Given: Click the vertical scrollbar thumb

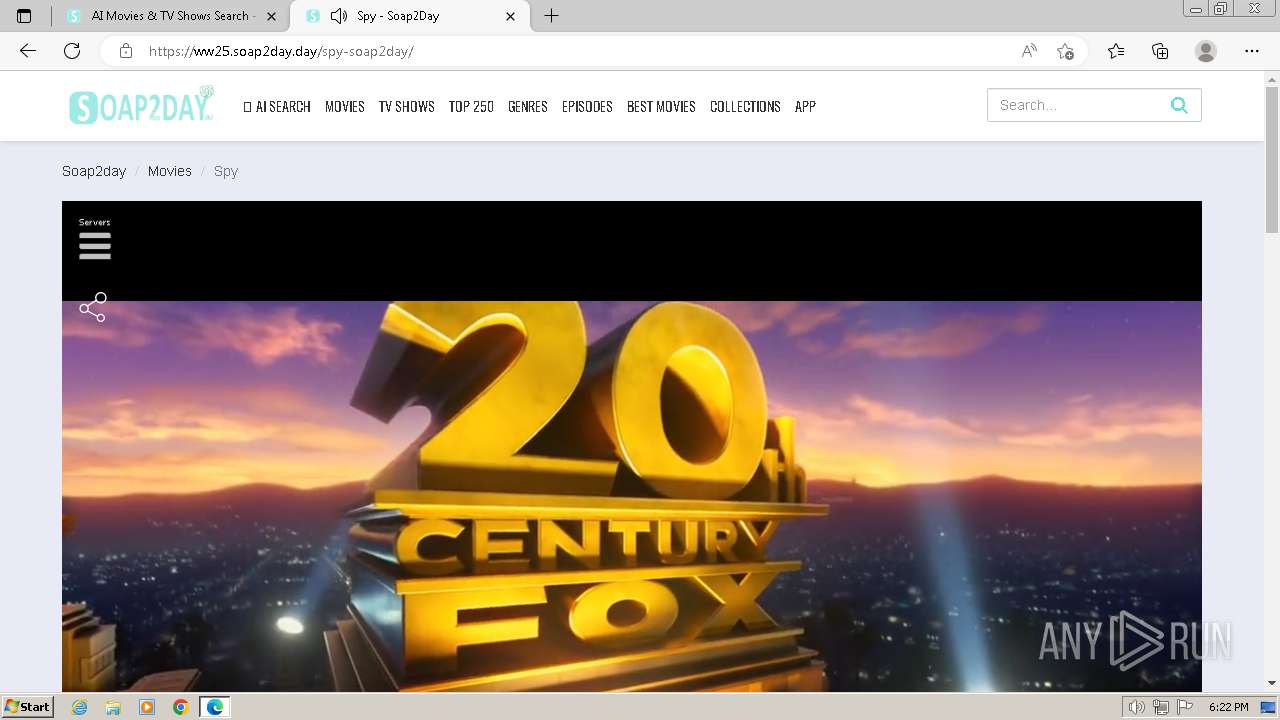Looking at the screenshot, I should click(x=1272, y=160).
